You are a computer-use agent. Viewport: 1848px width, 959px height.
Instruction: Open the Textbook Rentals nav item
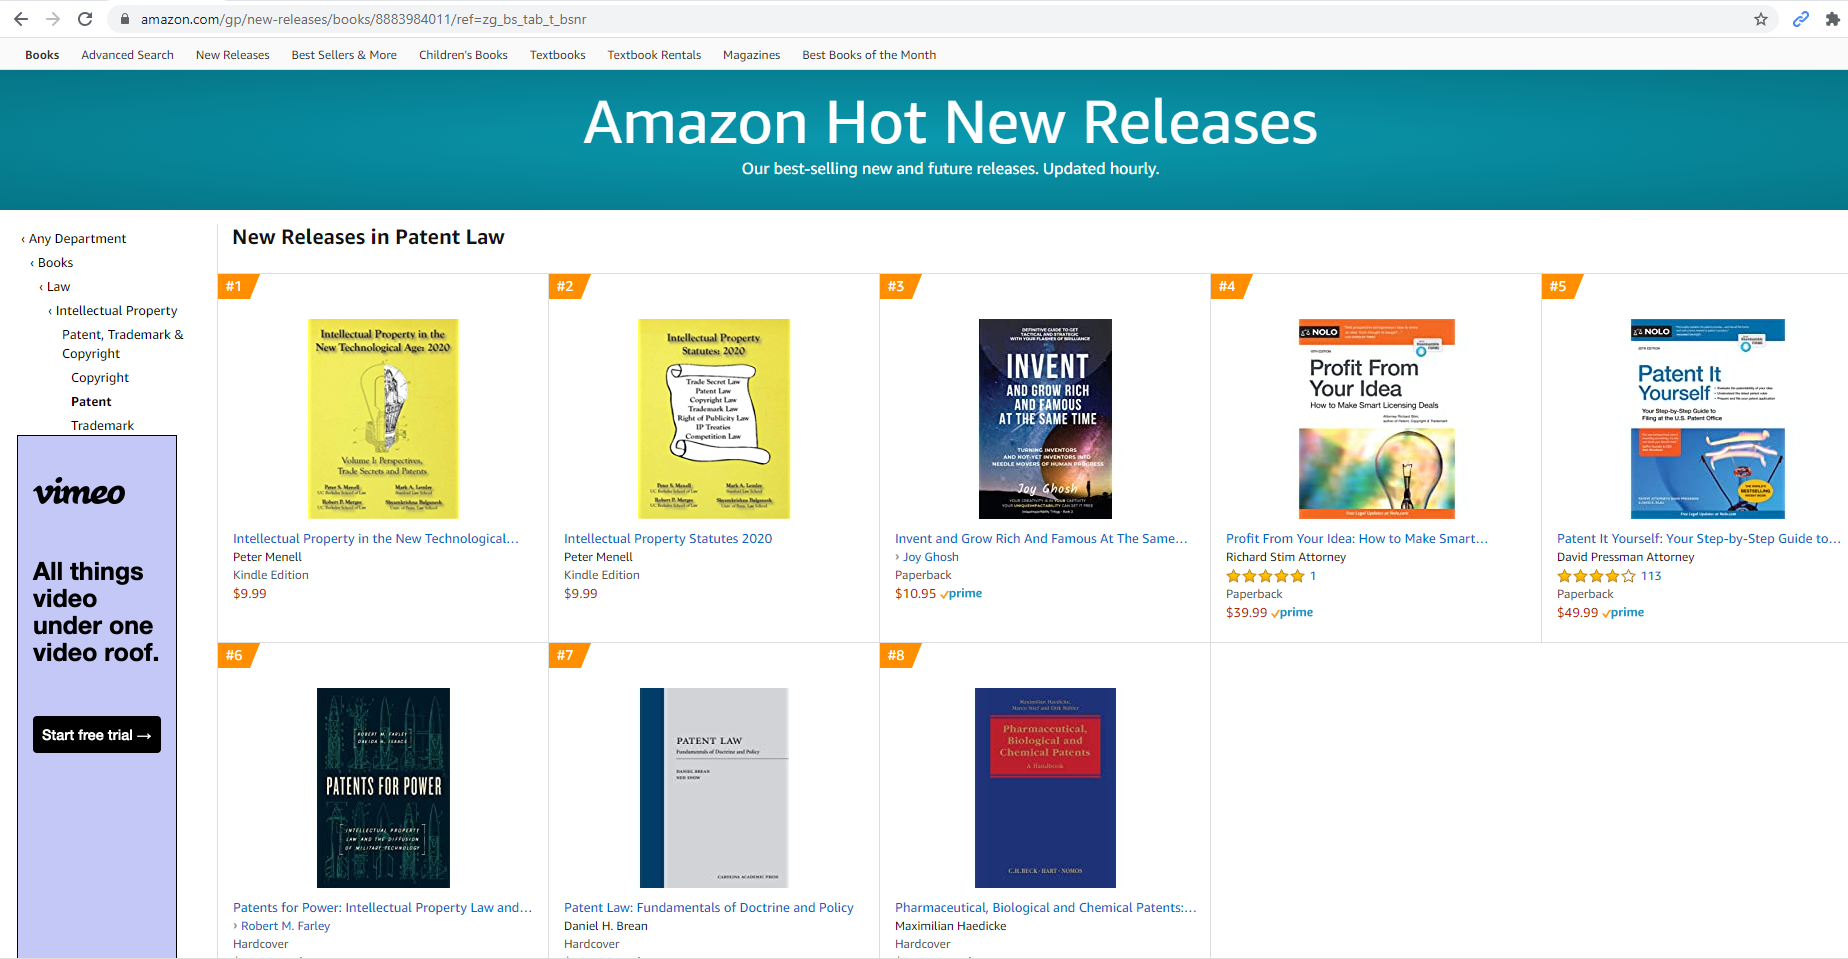coord(654,55)
